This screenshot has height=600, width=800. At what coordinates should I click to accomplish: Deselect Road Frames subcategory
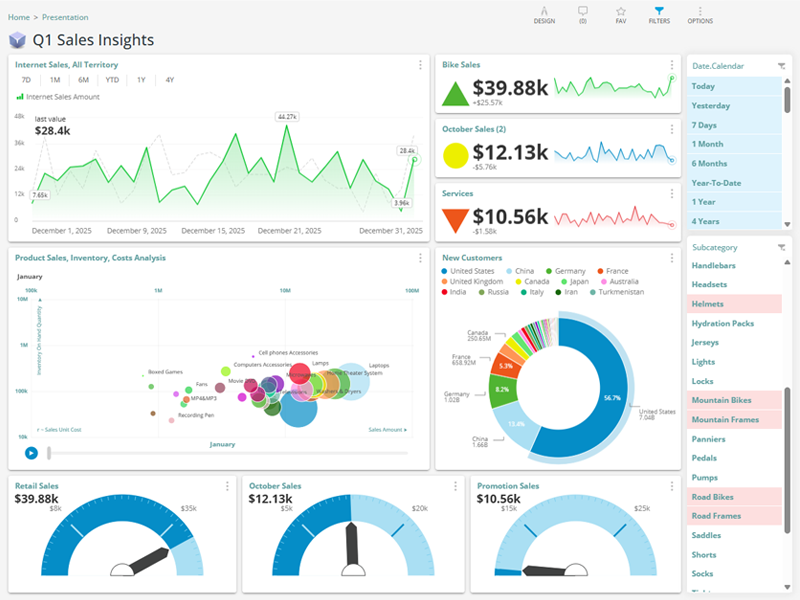pos(734,516)
